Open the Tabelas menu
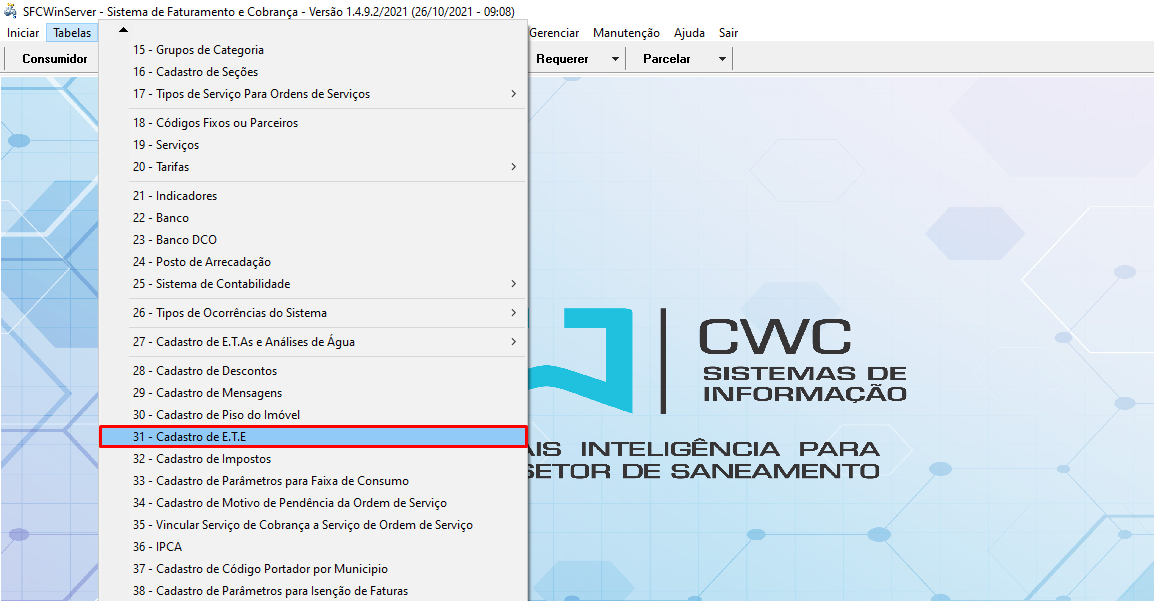Screen dimensions: 1154x601 click(x=72, y=33)
